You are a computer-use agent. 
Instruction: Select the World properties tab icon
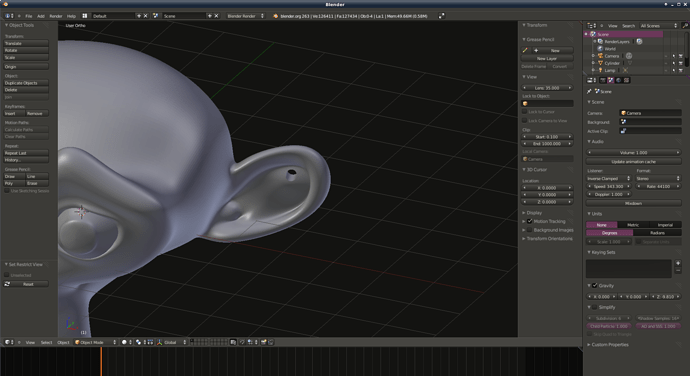tap(619, 80)
